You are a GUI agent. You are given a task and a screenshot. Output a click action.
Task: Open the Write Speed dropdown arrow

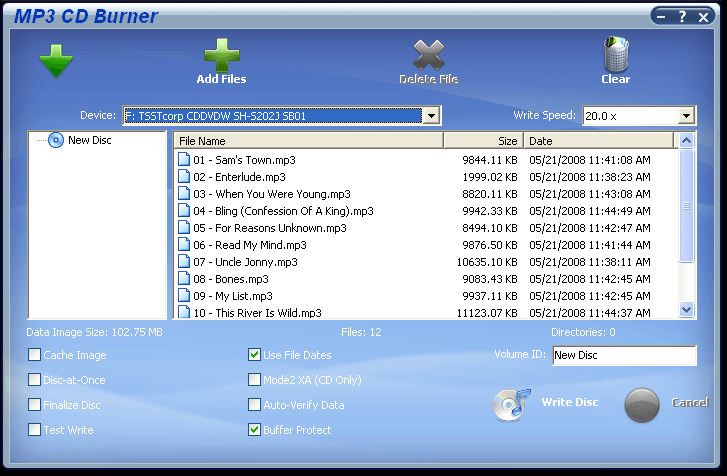tap(686, 116)
